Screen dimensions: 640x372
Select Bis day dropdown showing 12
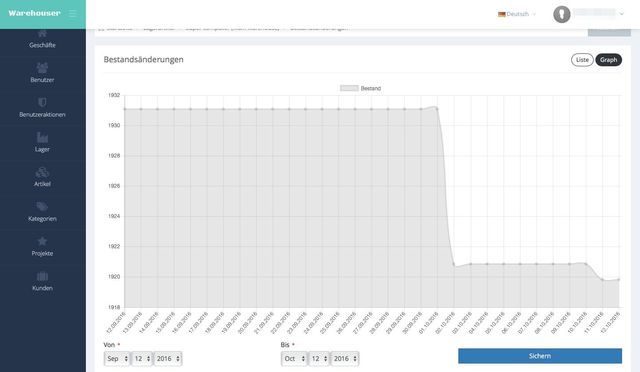click(x=319, y=359)
